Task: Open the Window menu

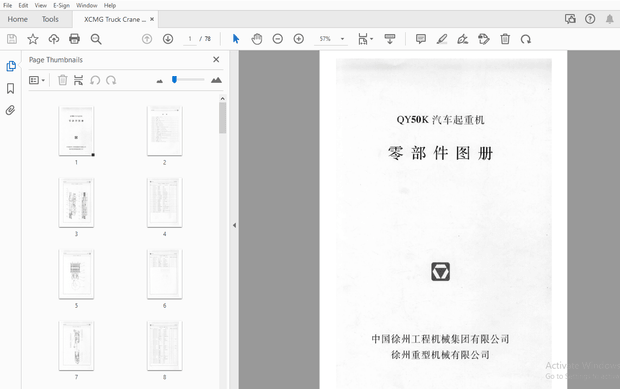Action: click(87, 6)
